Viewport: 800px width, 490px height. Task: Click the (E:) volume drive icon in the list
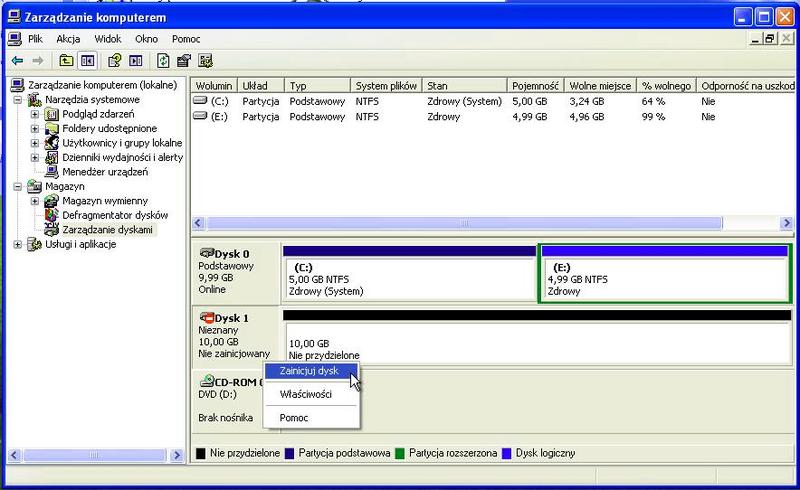click(201, 116)
